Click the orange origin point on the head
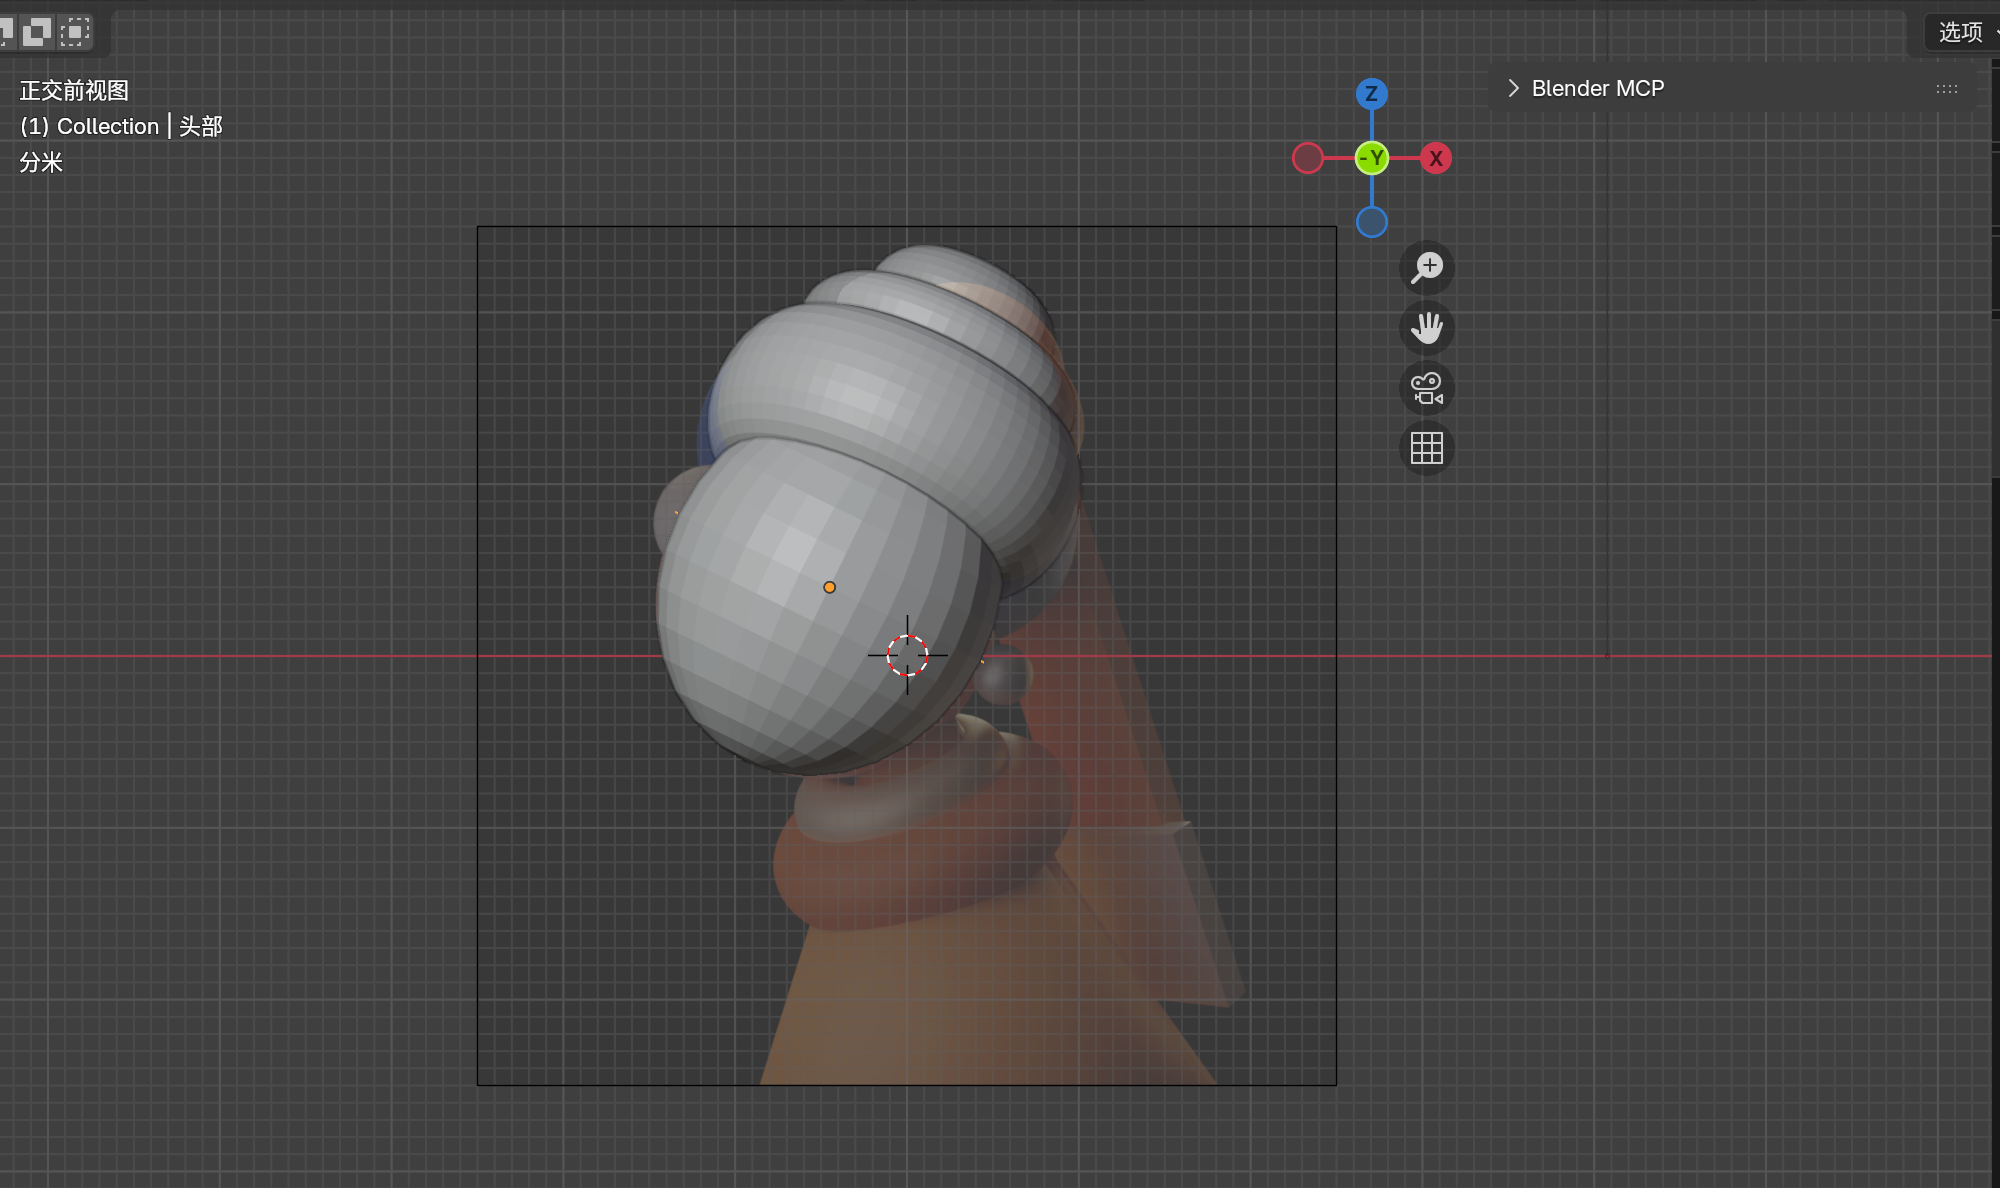This screenshot has height=1188, width=2000. 829,587
